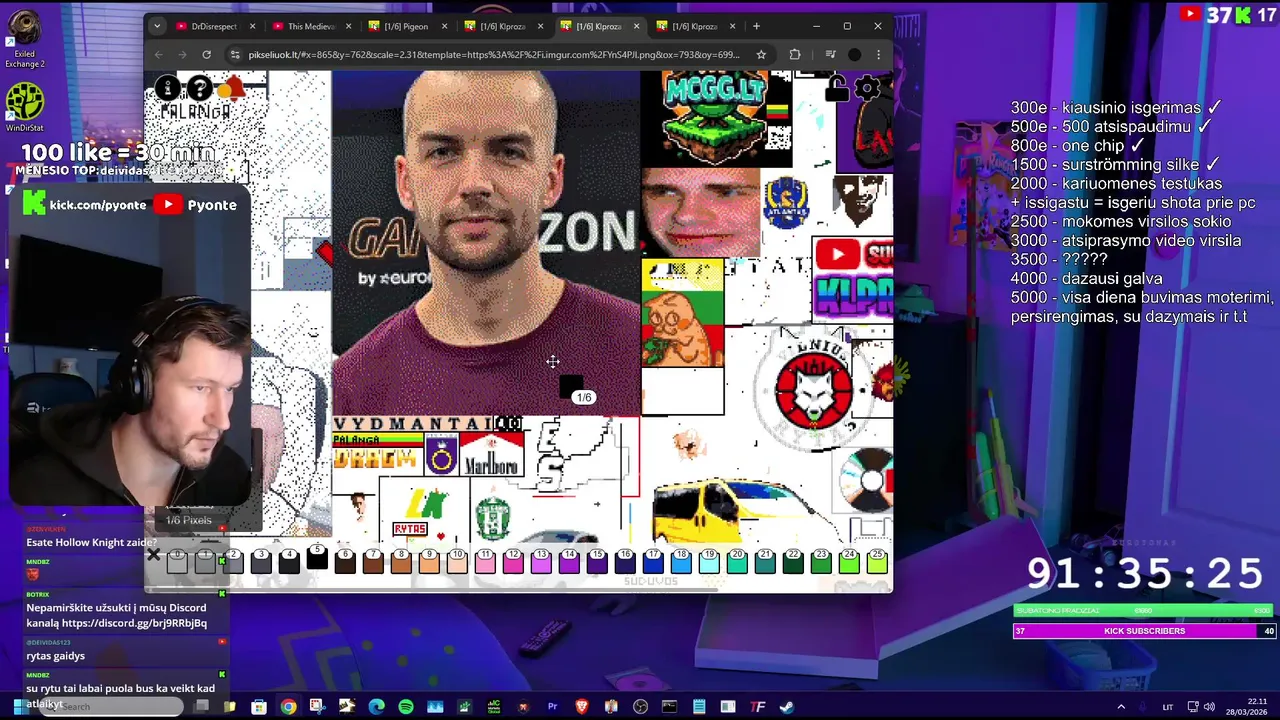Image resolution: width=1280 pixels, height=720 pixels.
Task: Select color 9 light orange swatch
Action: [429, 561]
